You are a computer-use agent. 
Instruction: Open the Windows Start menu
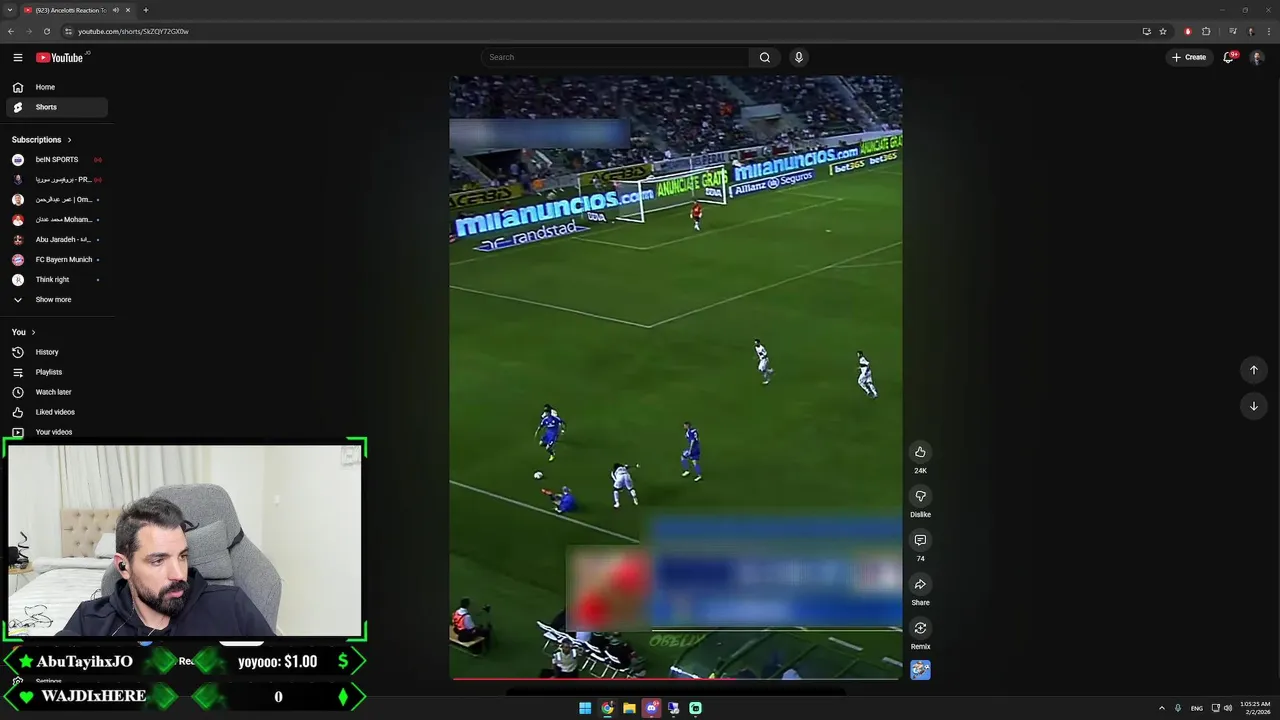click(x=585, y=708)
